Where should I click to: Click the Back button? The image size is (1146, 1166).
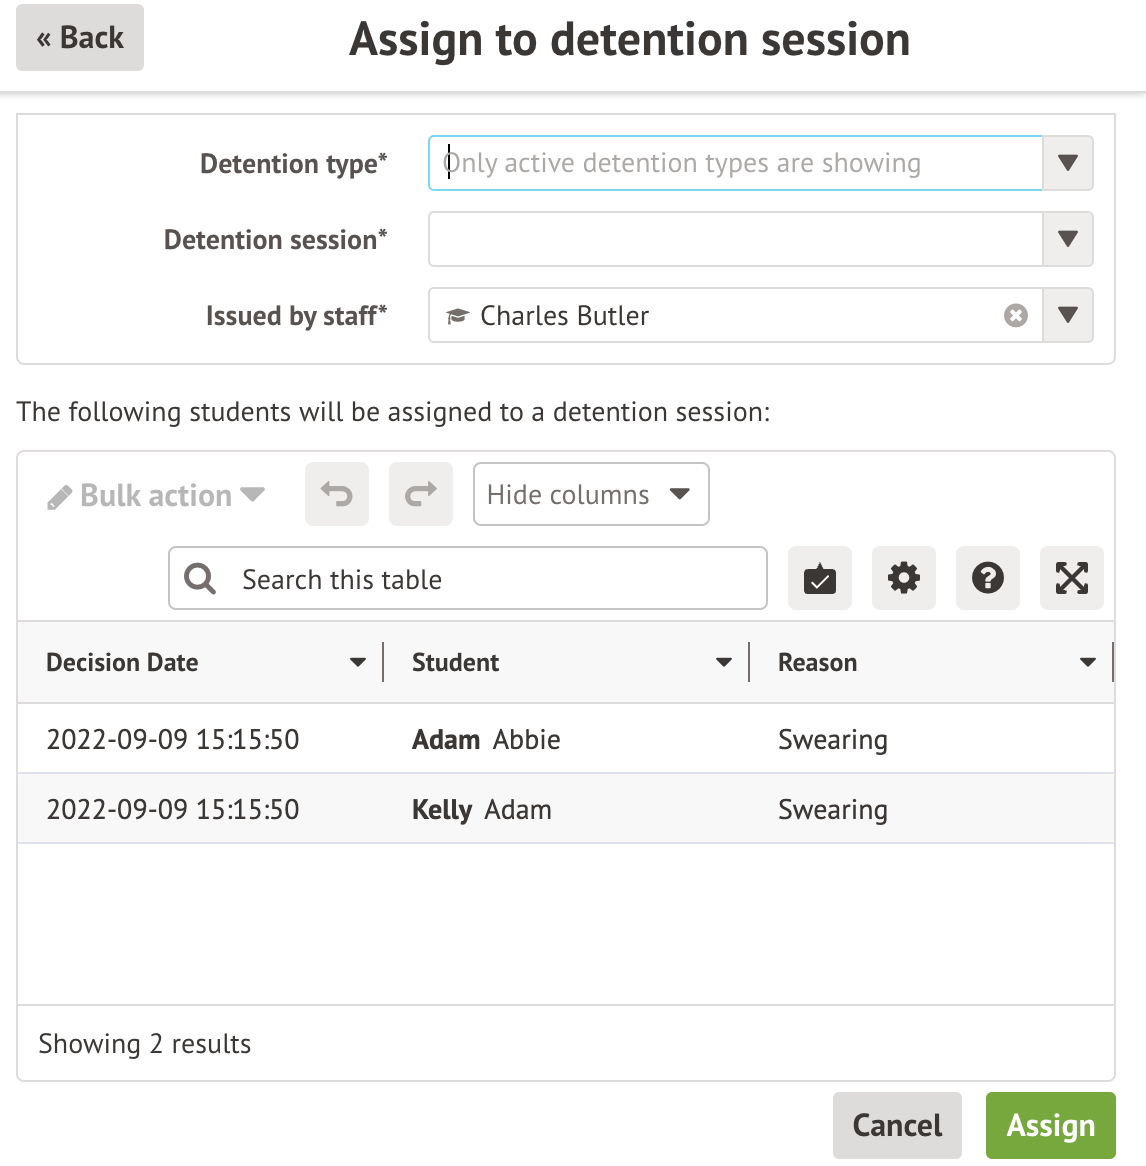coord(79,37)
